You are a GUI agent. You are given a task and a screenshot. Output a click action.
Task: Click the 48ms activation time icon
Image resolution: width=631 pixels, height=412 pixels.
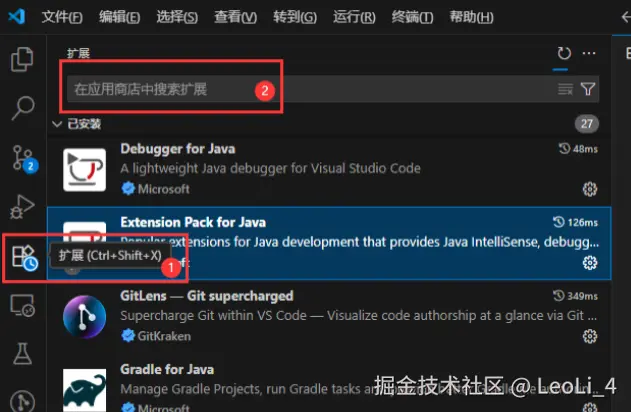tap(564, 148)
